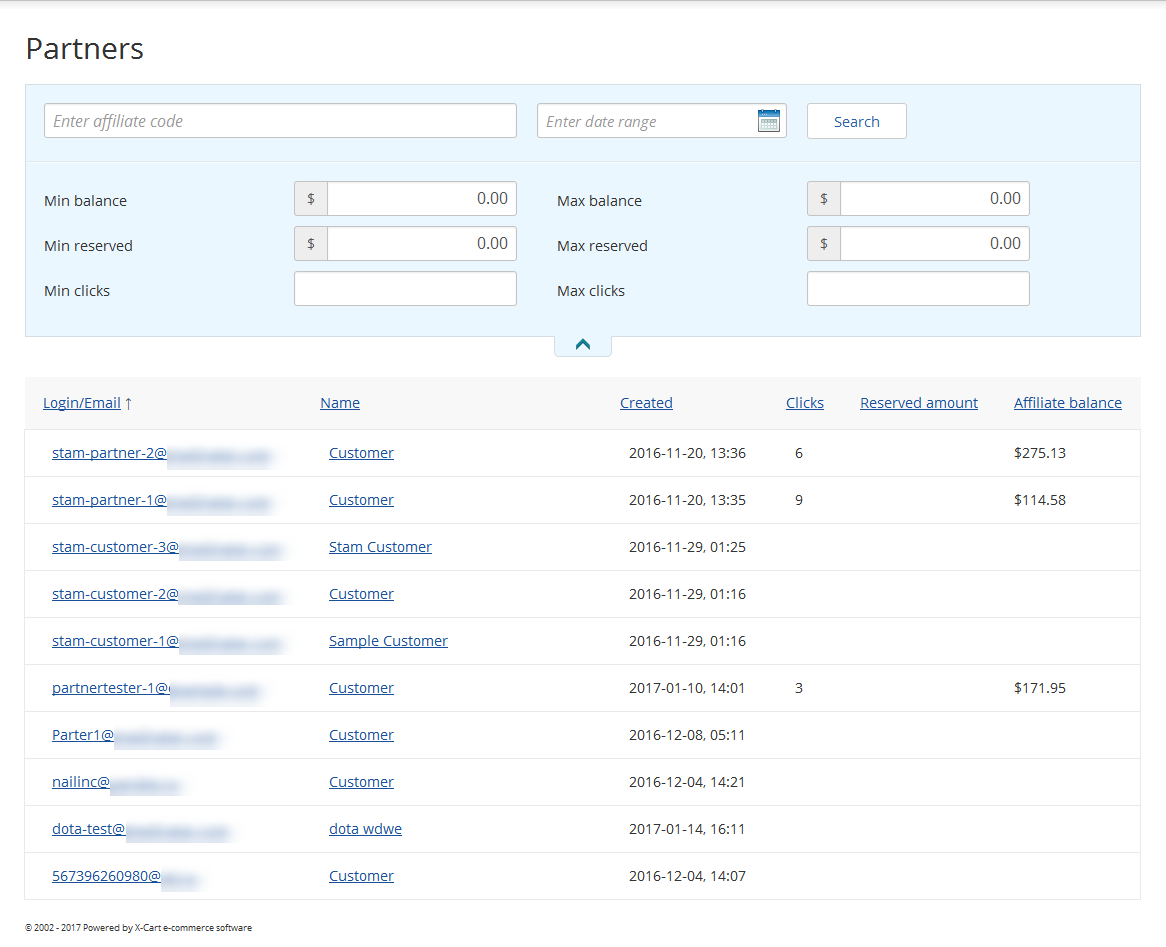The width and height of the screenshot is (1166, 947).
Task: Focus the Min clicks field
Action: (x=405, y=289)
